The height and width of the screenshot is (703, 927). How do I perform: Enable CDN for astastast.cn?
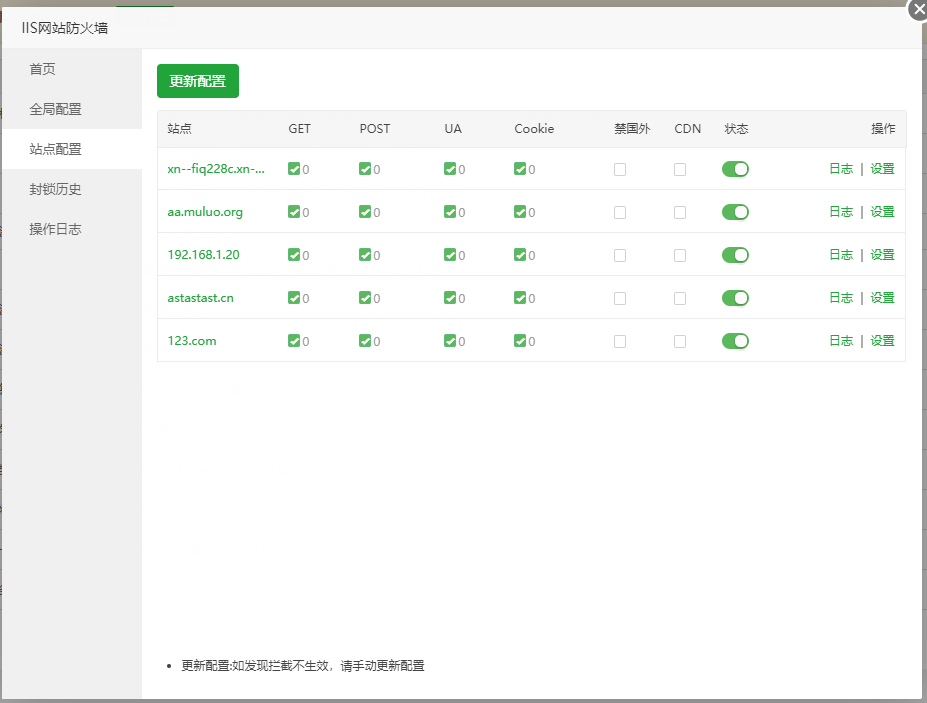point(680,299)
